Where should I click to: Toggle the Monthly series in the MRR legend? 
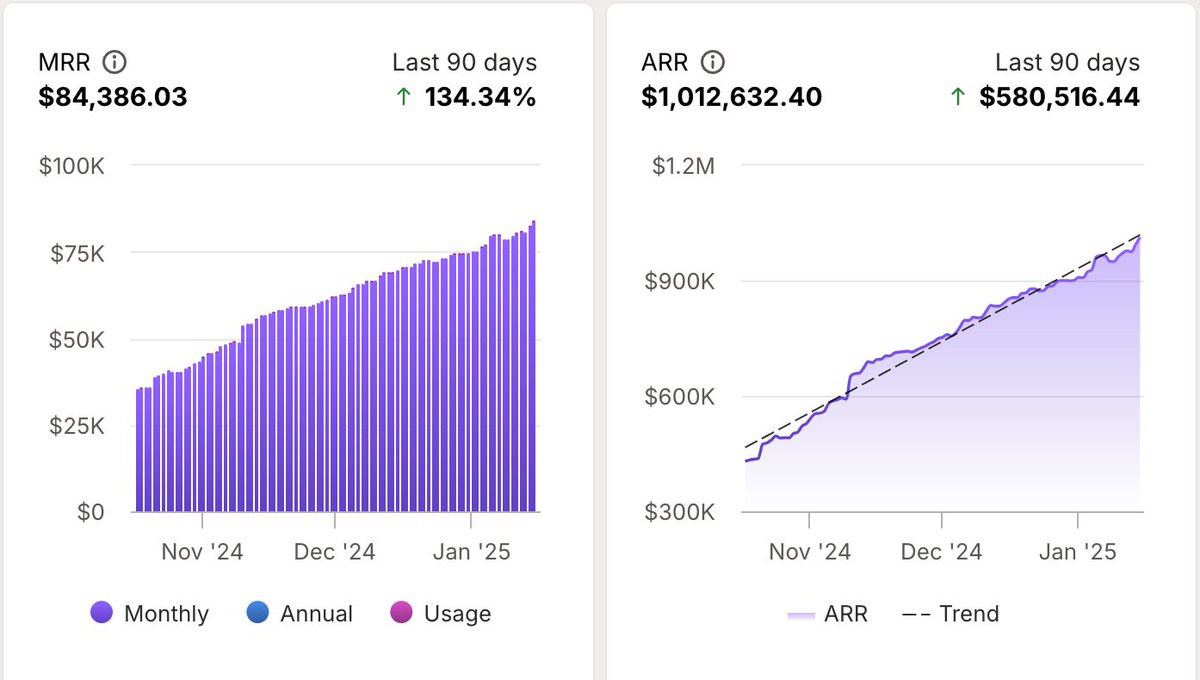[x=149, y=613]
